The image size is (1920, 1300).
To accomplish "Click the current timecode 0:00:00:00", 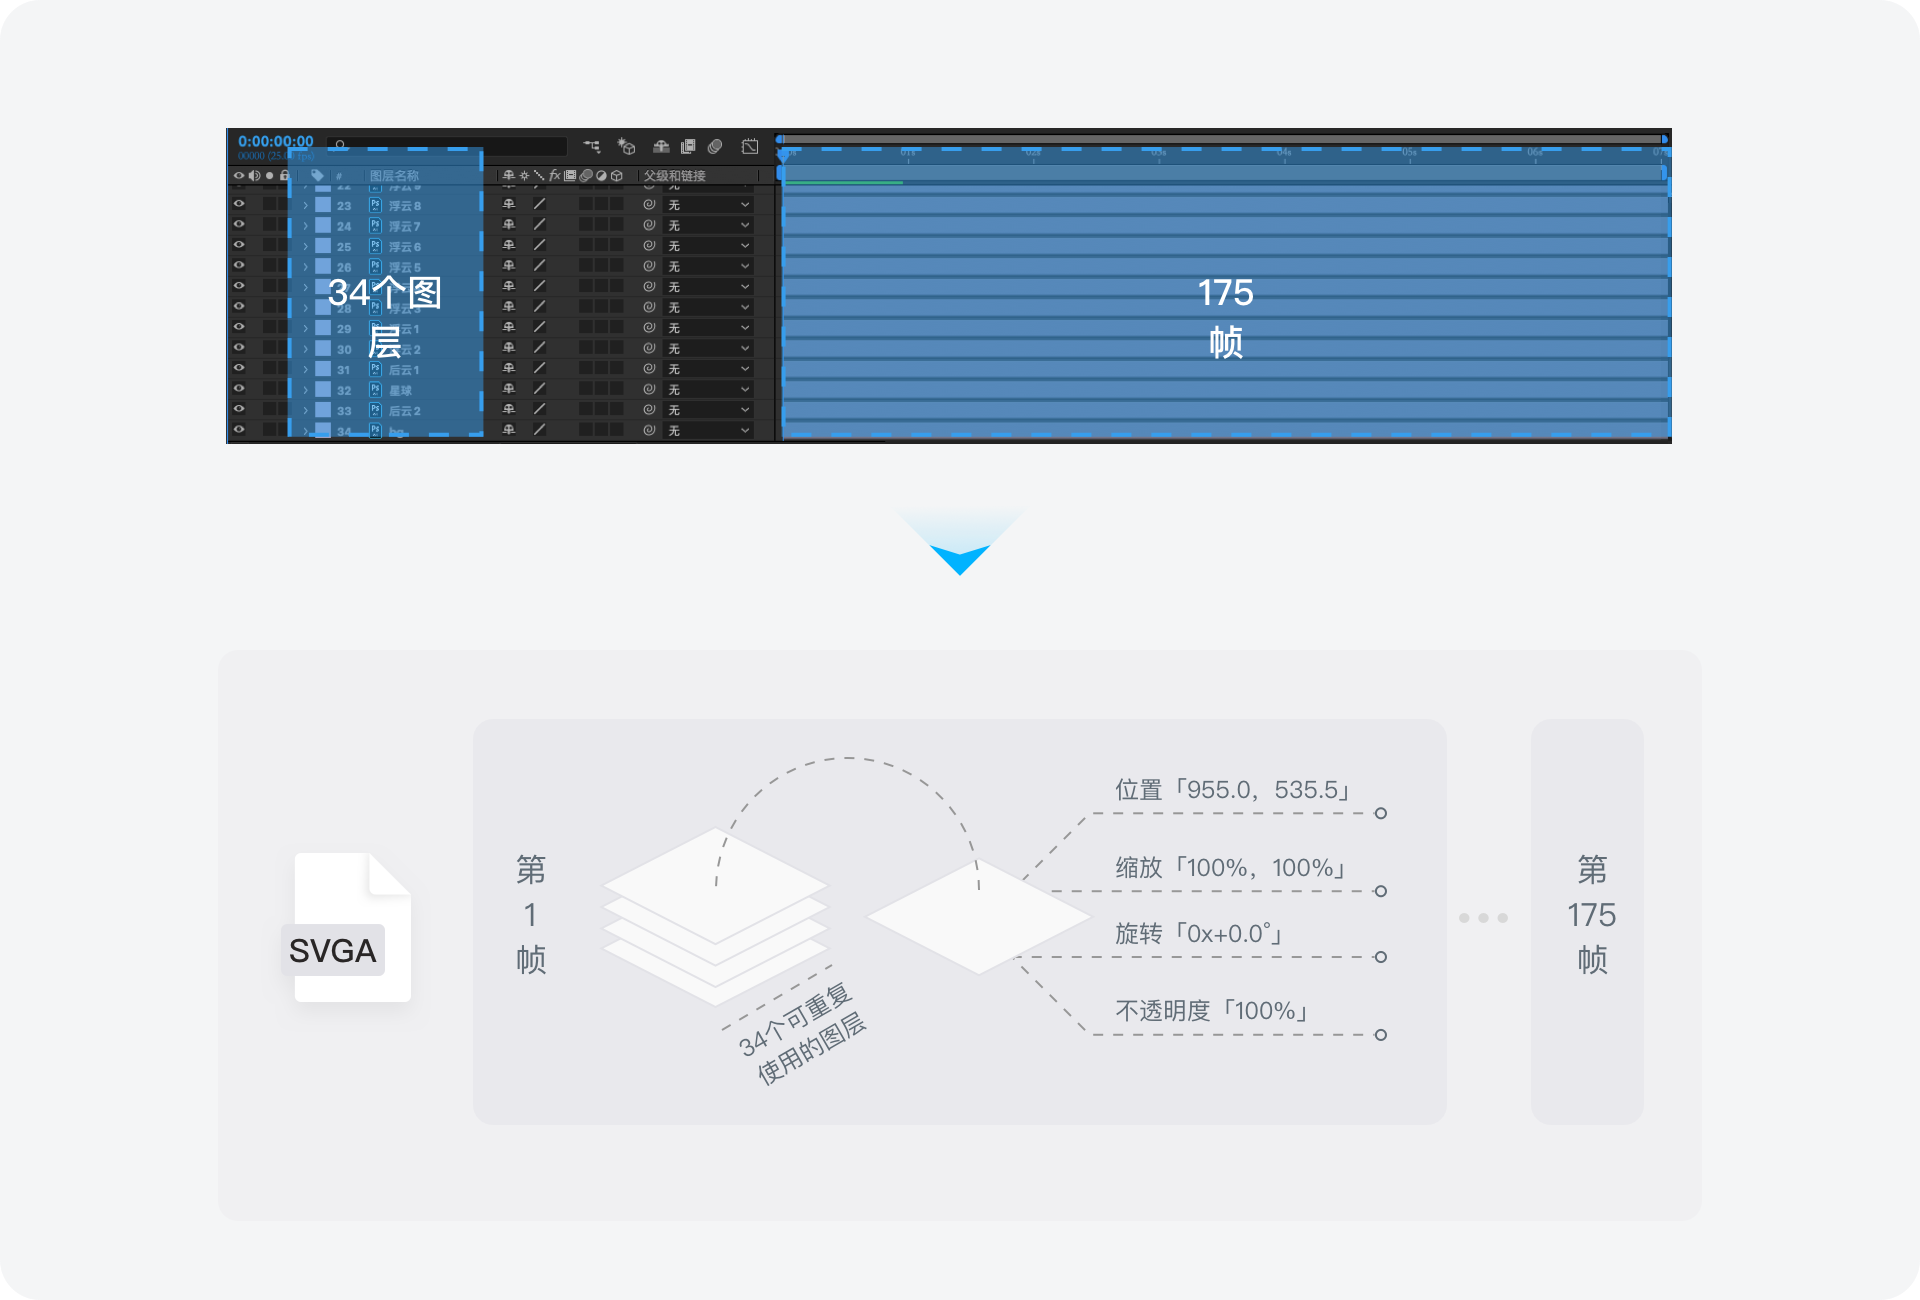I will coord(275,141).
